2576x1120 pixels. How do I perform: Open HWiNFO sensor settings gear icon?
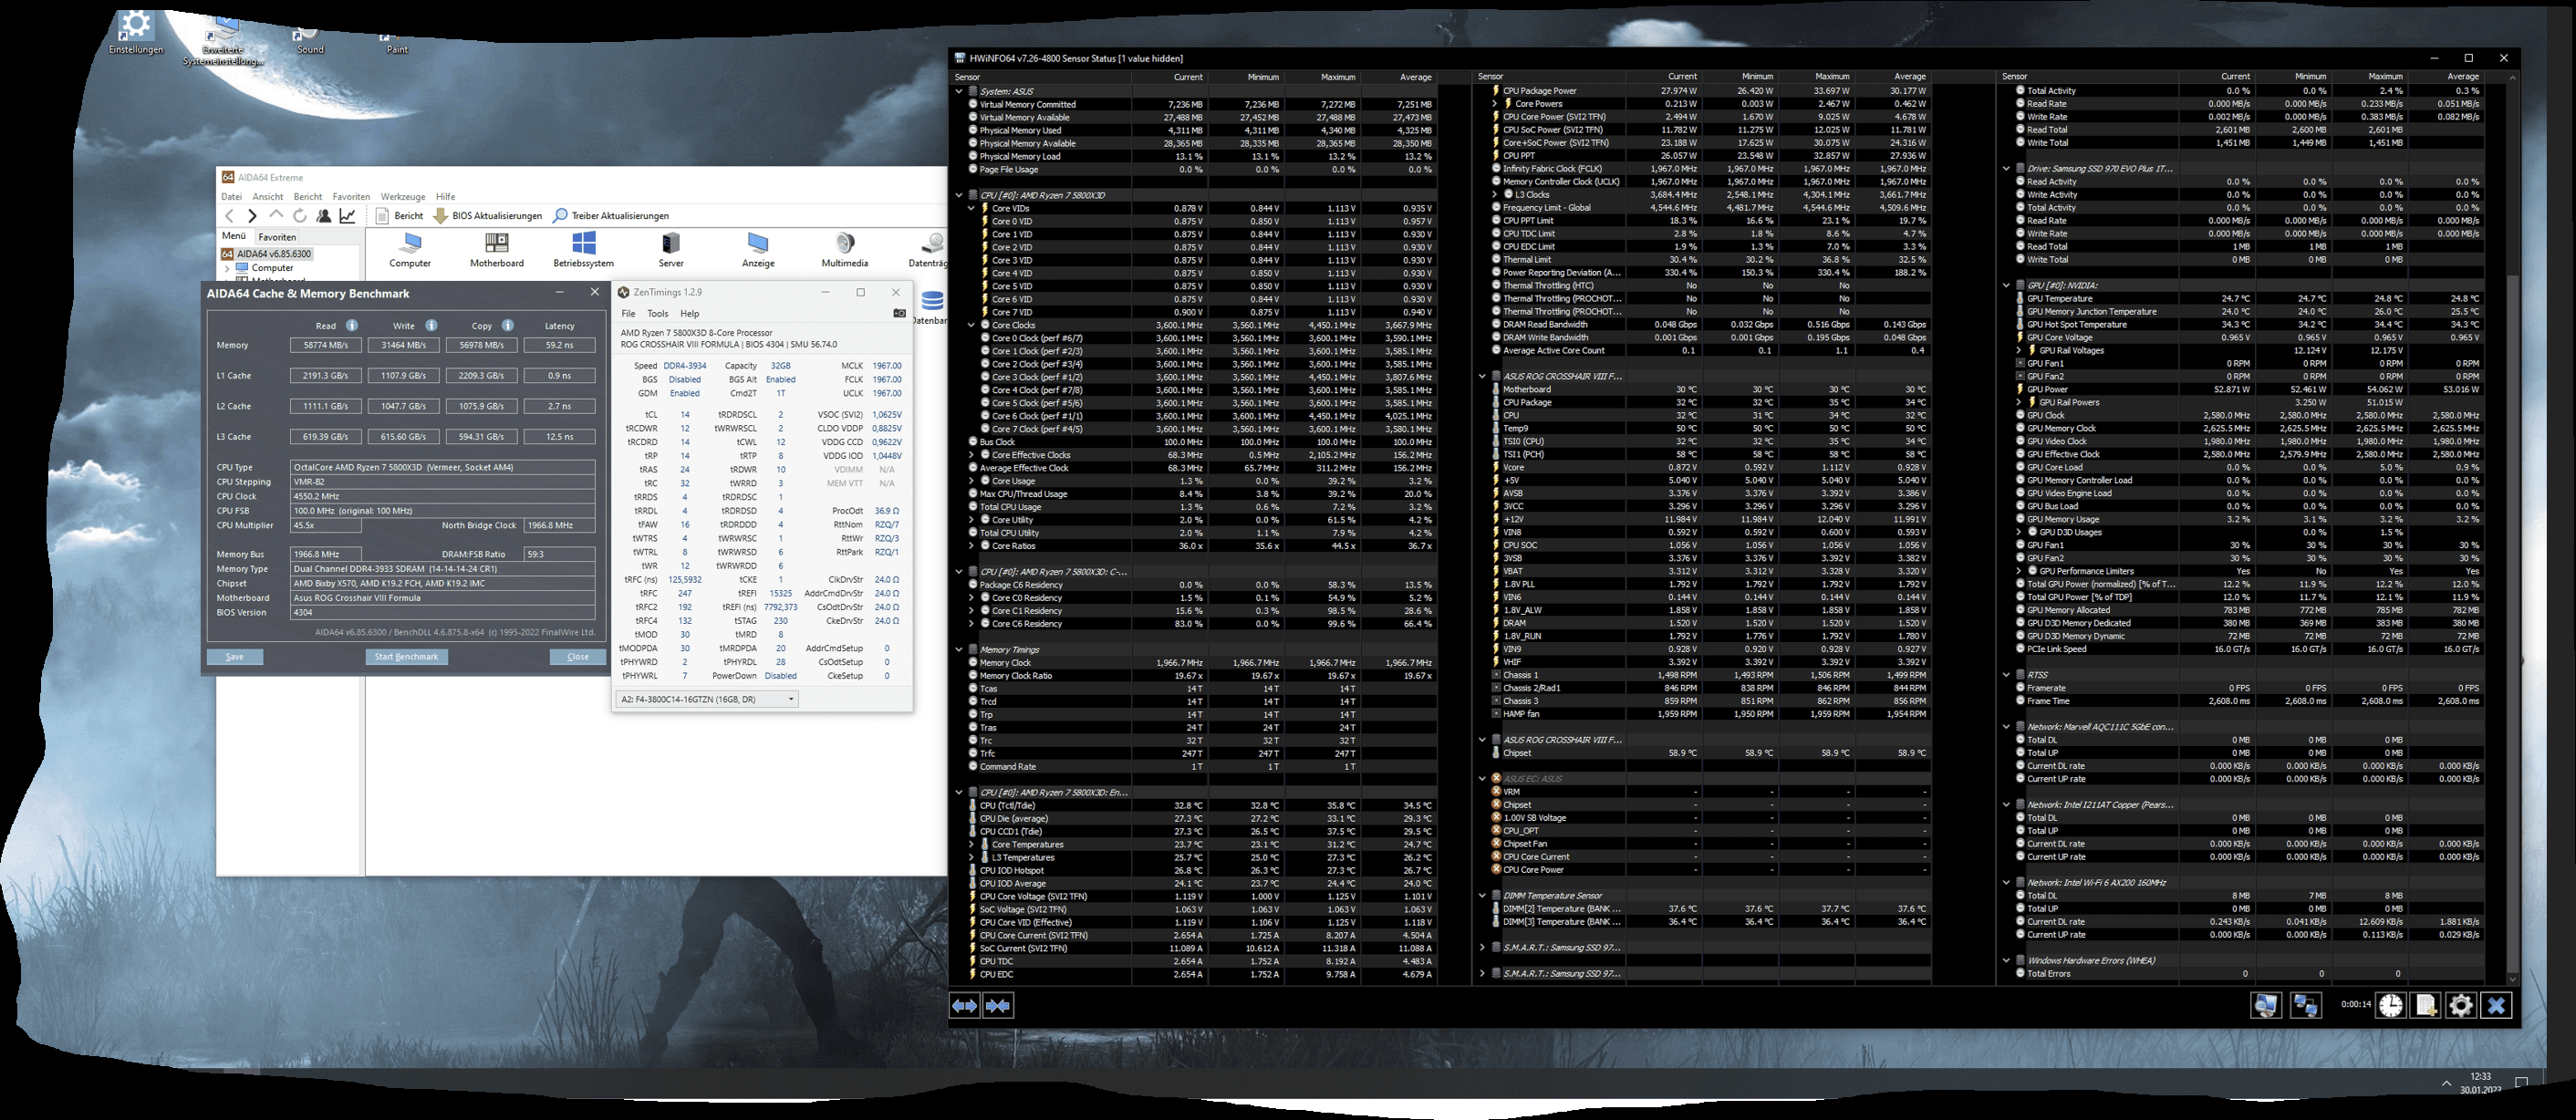2461,1005
